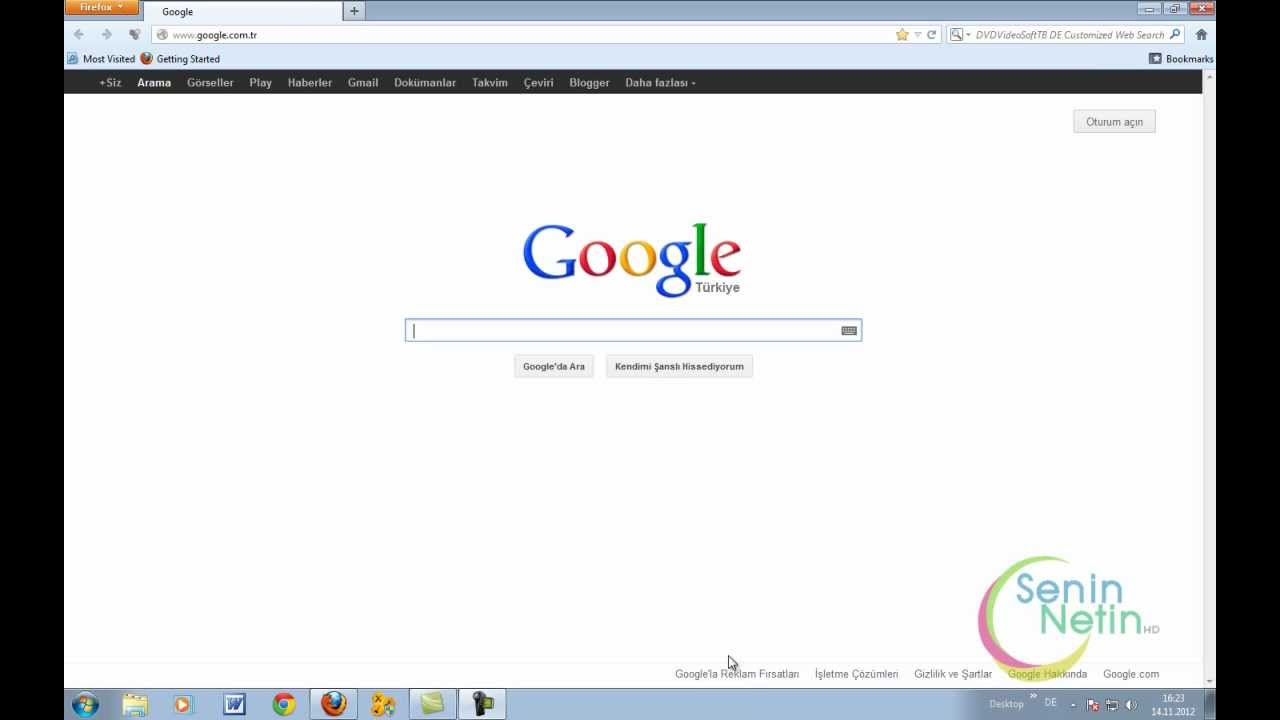The width and height of the screenshot is (1280, 720).
Task: Show hidden tray icons arrow
Action: coord(1073,704)
